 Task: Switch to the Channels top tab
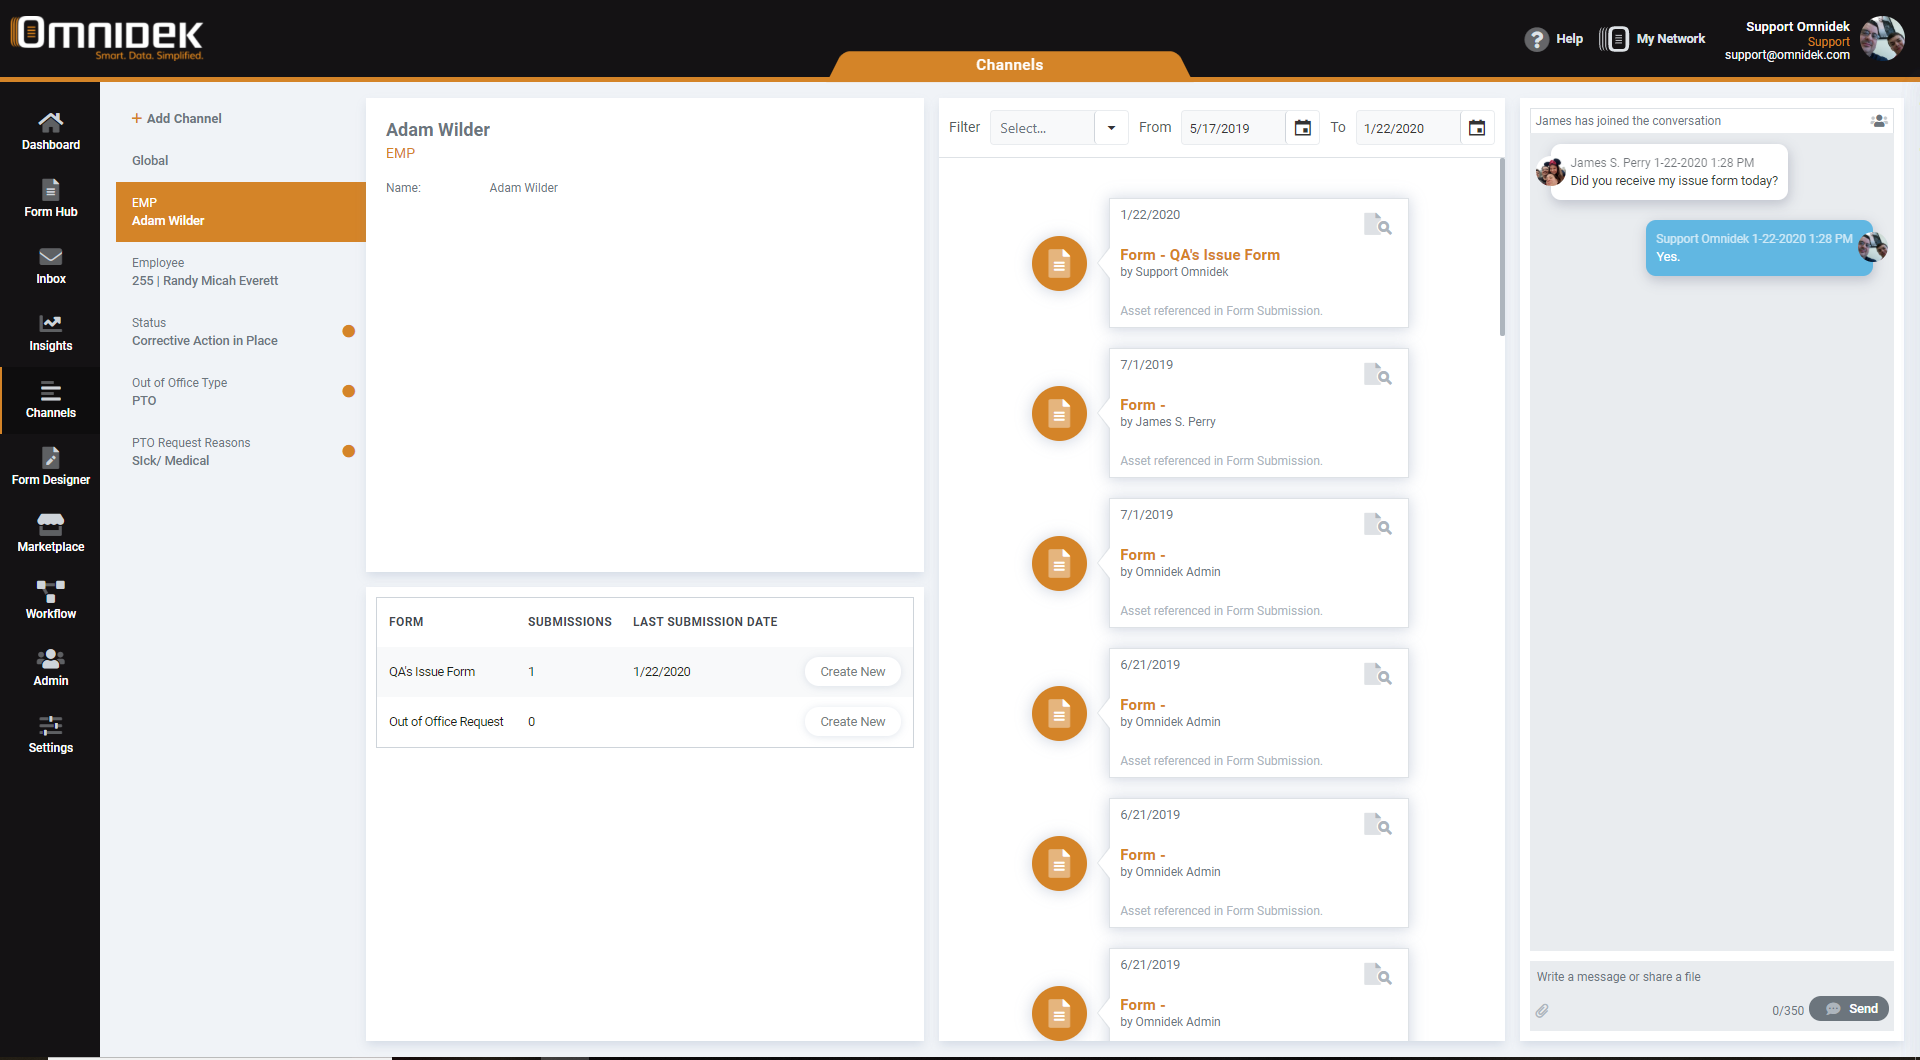tap(1009, 65)
